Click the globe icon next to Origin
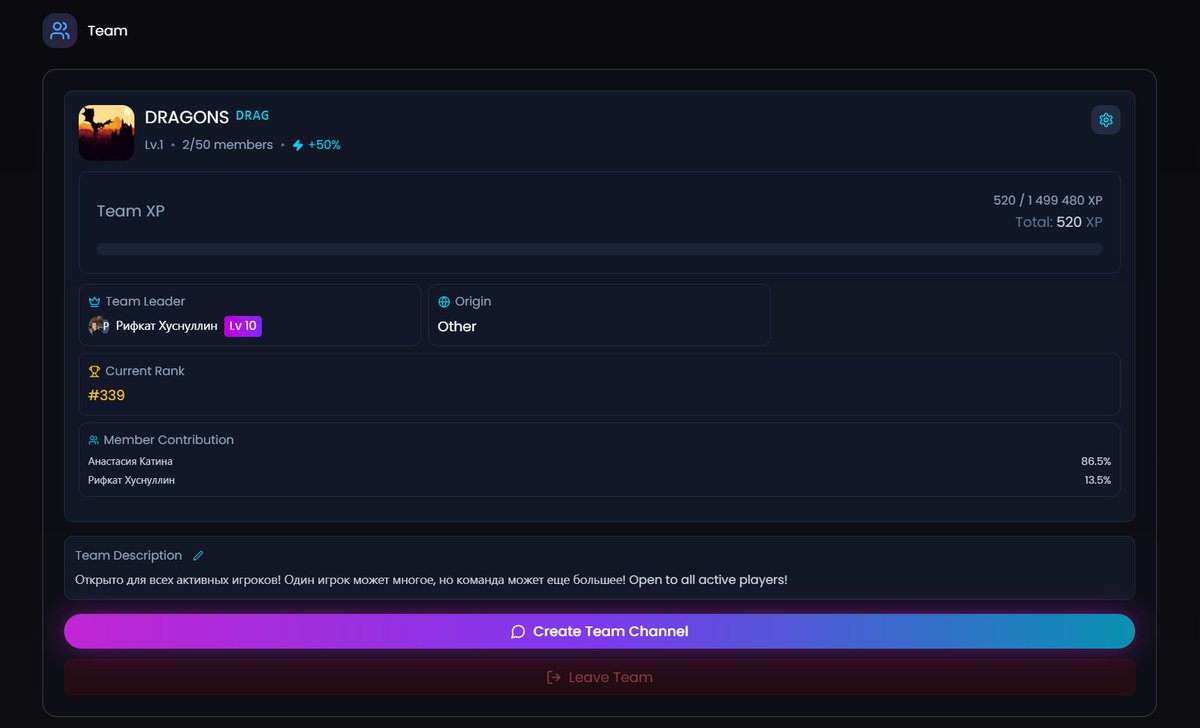The width and height of the screenshot is (1200, 728). [444, 301]
